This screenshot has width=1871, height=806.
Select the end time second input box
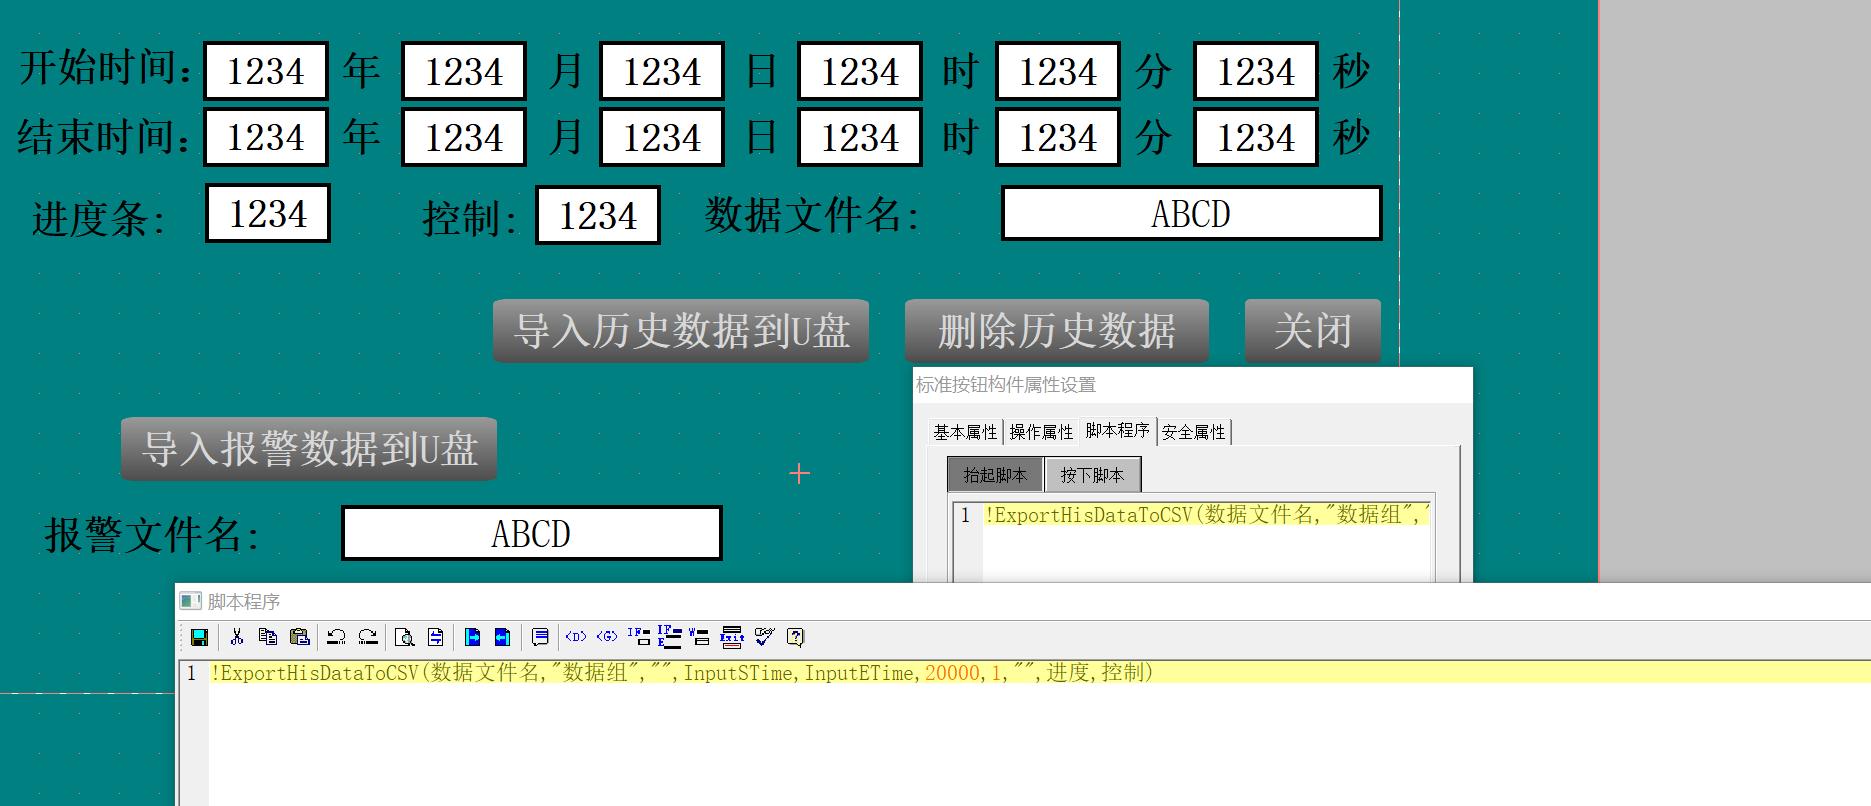[1256, 137]
